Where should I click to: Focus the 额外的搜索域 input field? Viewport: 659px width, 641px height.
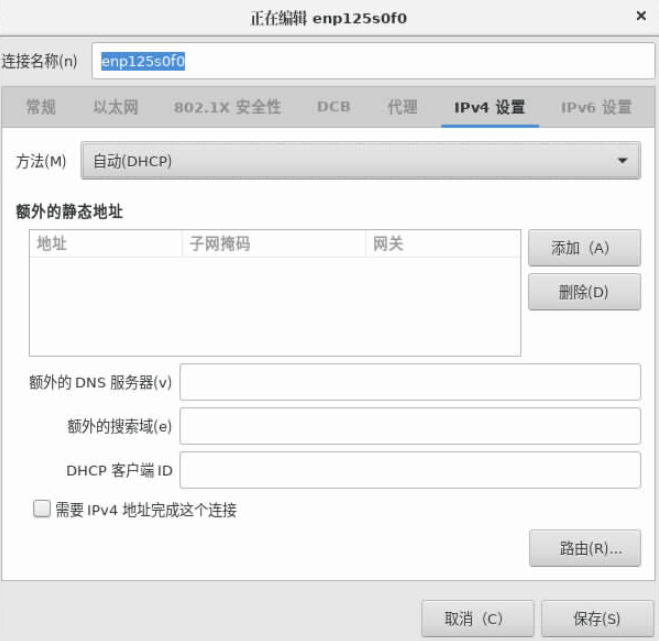[x=410, y=426]
